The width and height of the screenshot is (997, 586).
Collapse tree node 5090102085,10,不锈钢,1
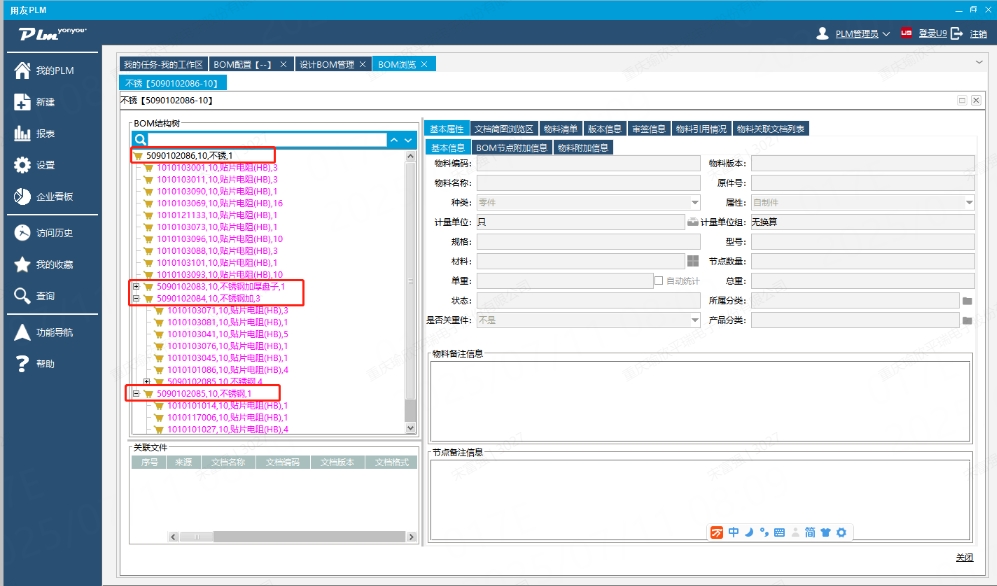pos(136,393)
